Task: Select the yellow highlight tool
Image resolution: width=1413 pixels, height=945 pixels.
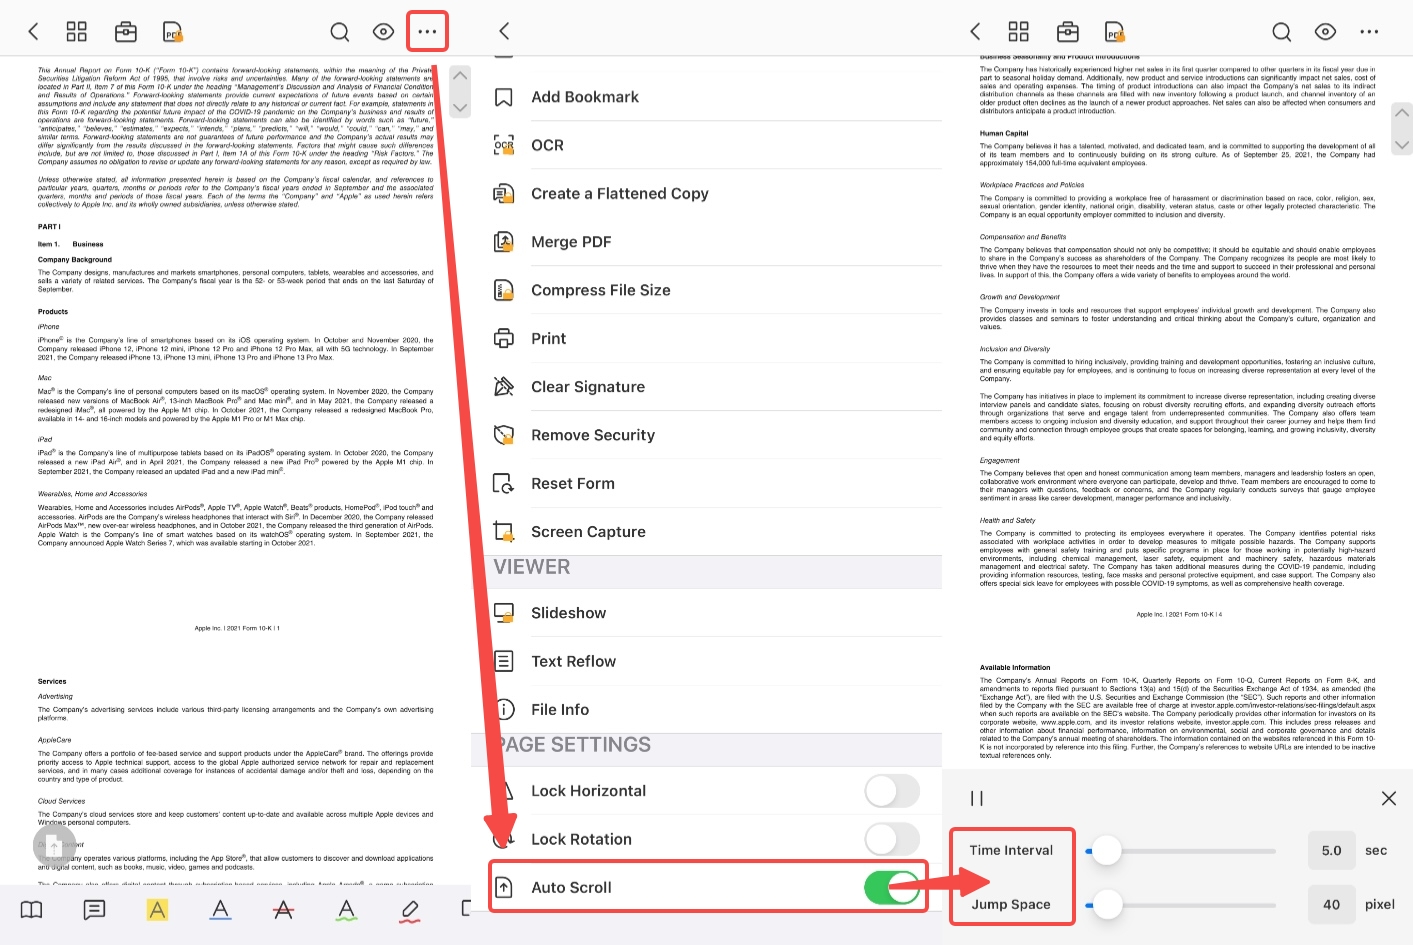Action: pyautogui.click(x=157, y=910)
